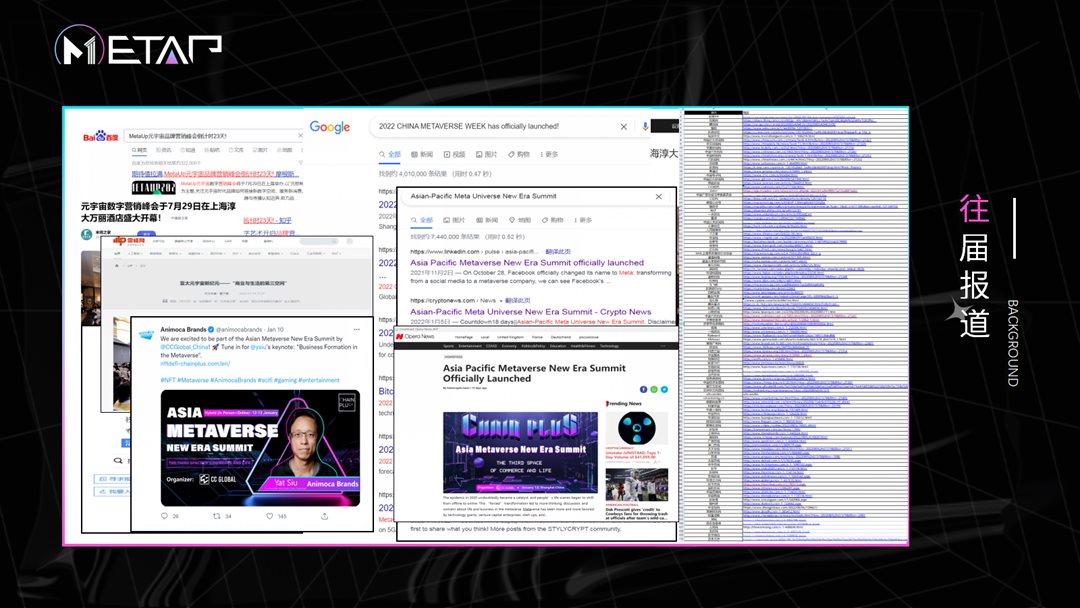Click tweet reply icon with 26
1080x608 pixels.
click(165, 516)
